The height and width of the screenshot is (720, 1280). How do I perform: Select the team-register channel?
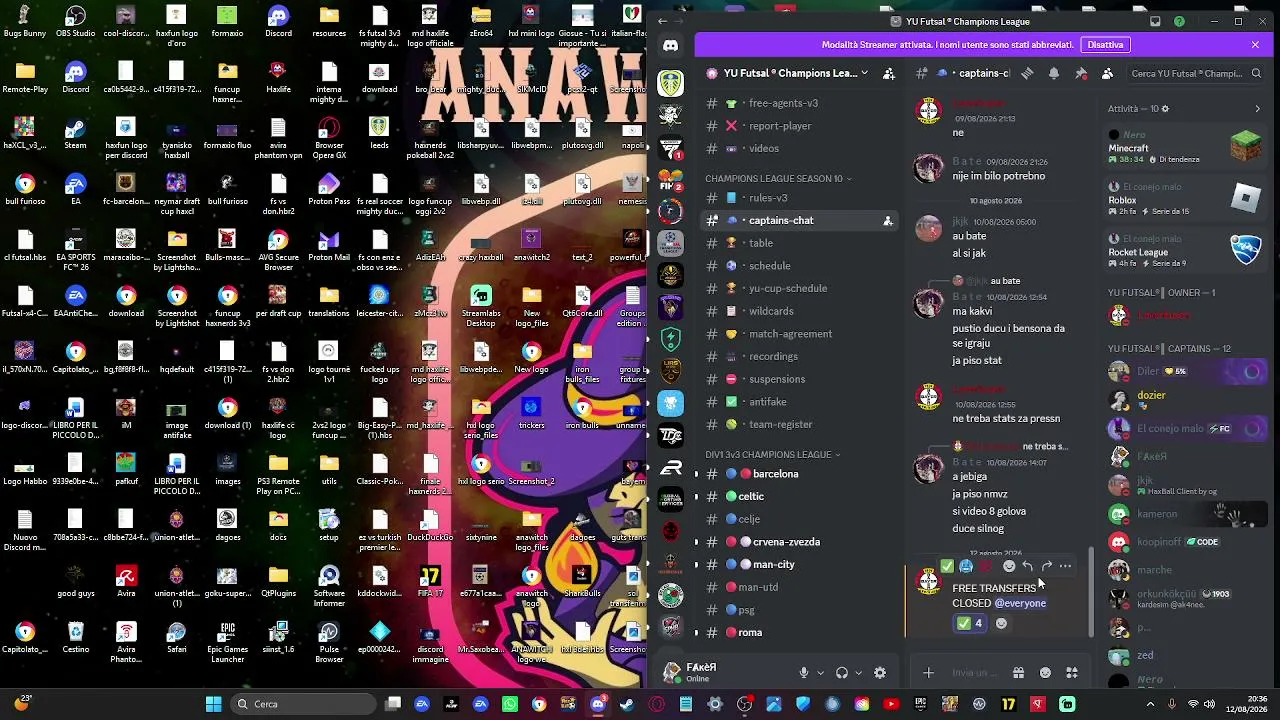[x=798, y=424]
